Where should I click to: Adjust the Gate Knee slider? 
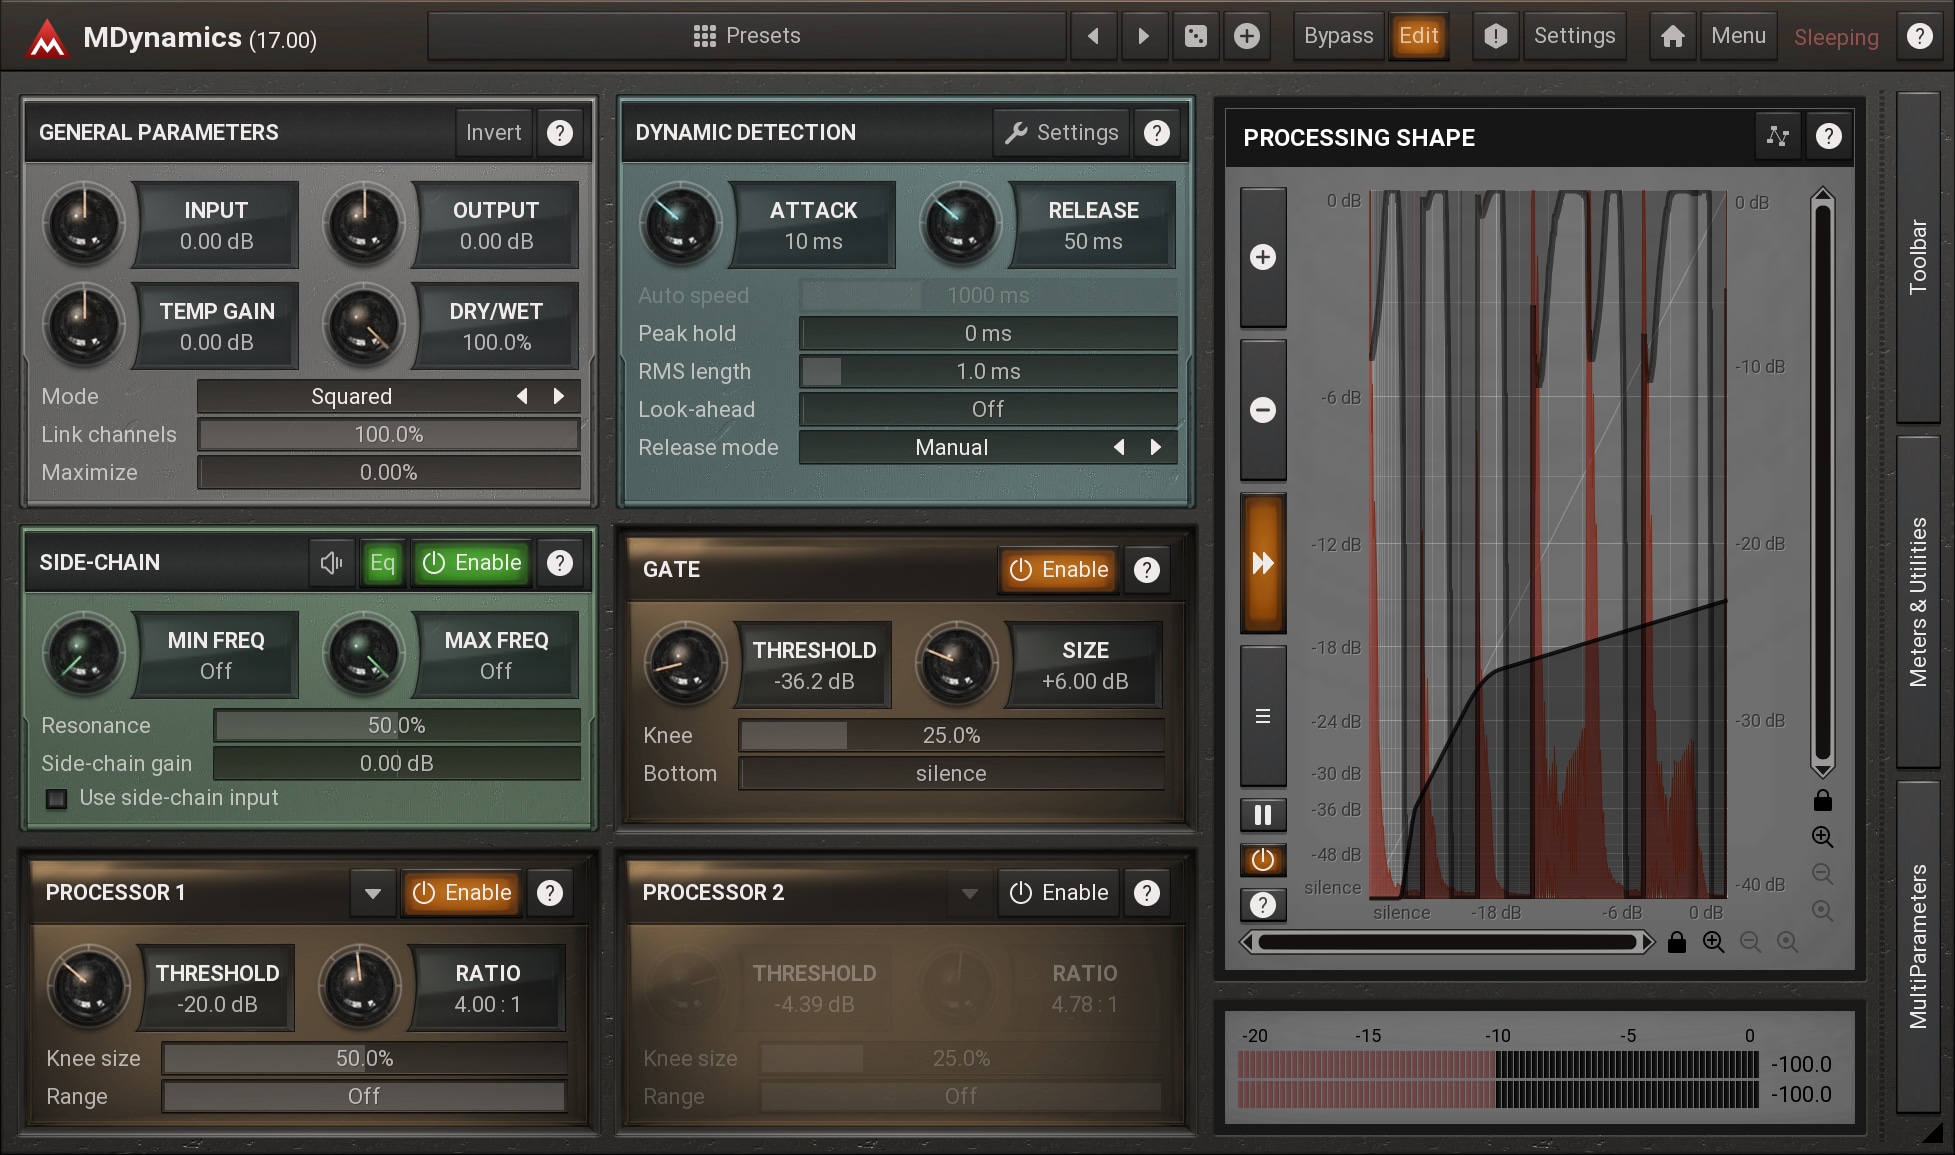pos(950,736)
